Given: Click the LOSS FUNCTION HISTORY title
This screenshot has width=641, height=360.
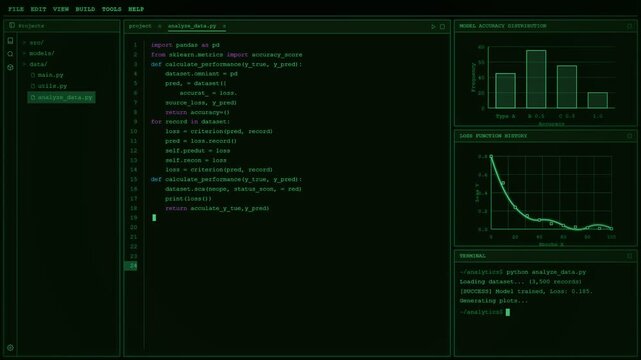Looking at the screenshot, I should [x=493, y=136].
